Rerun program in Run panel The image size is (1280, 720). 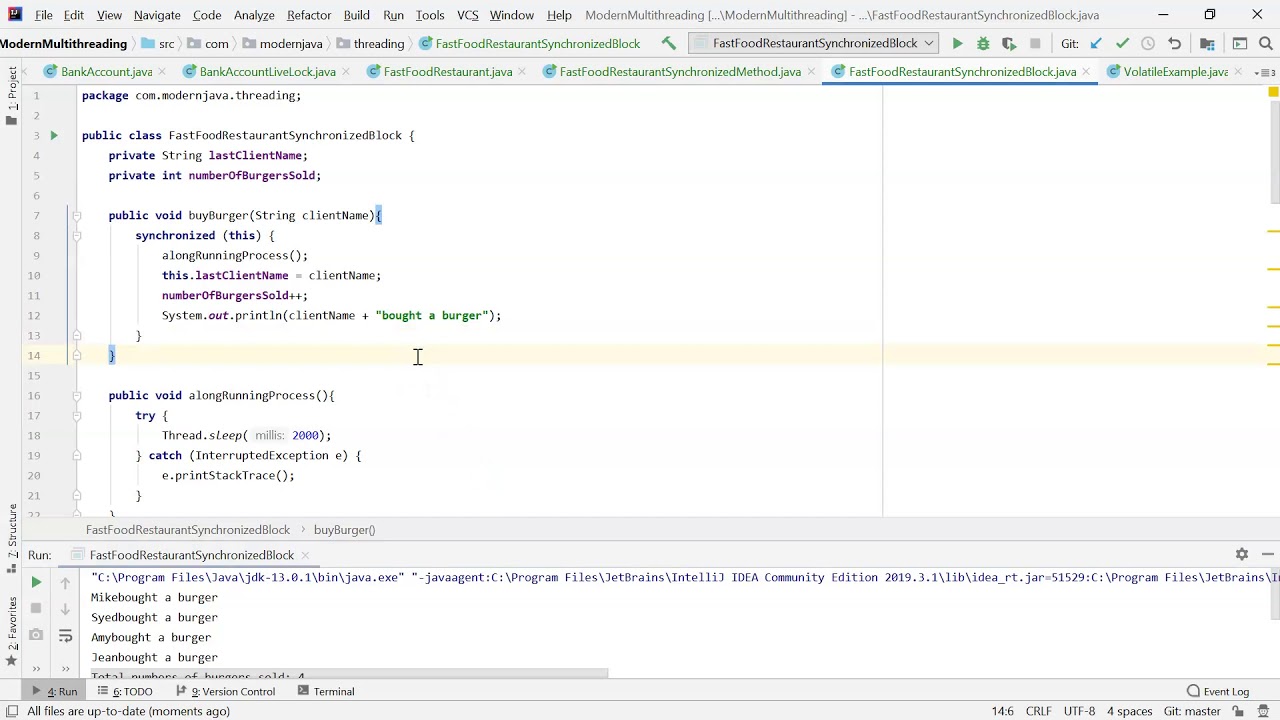(x=36, y=582)
